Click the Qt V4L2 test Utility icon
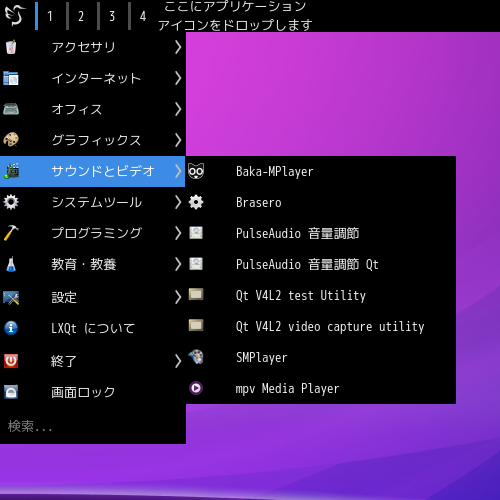 pyautogui.click(x=196, y=294)
